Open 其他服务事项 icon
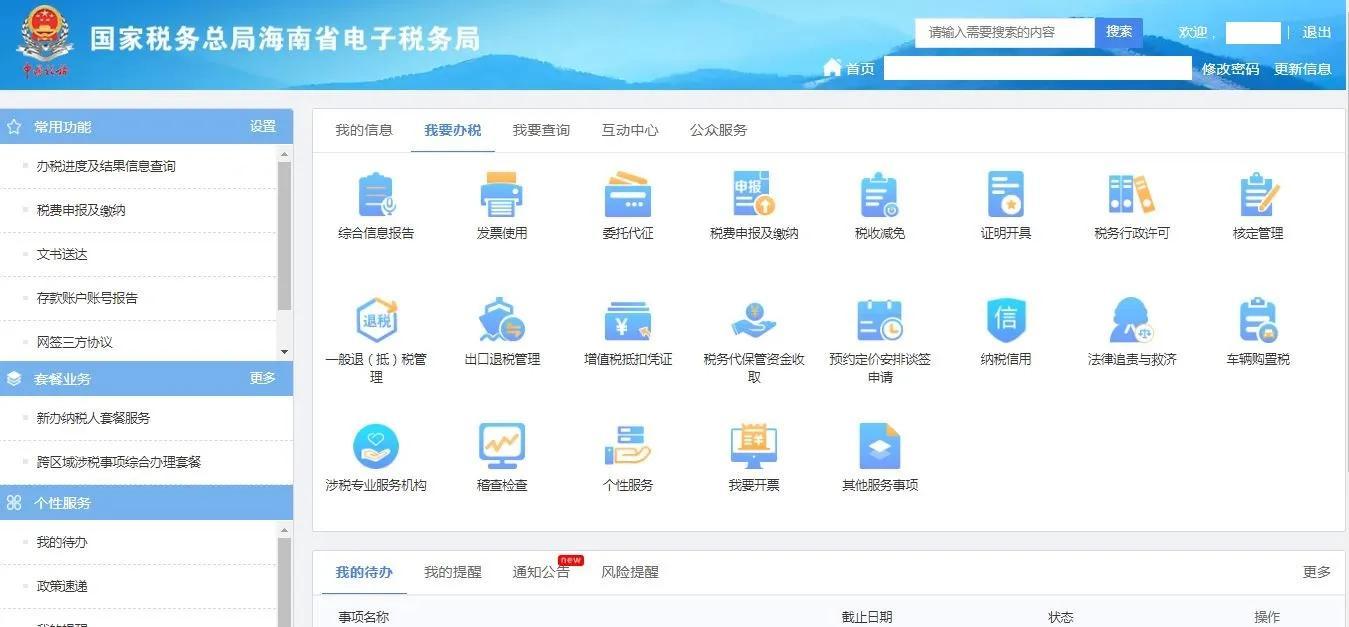The width and height of the screenshot is (1349, 627). (880, 447)
